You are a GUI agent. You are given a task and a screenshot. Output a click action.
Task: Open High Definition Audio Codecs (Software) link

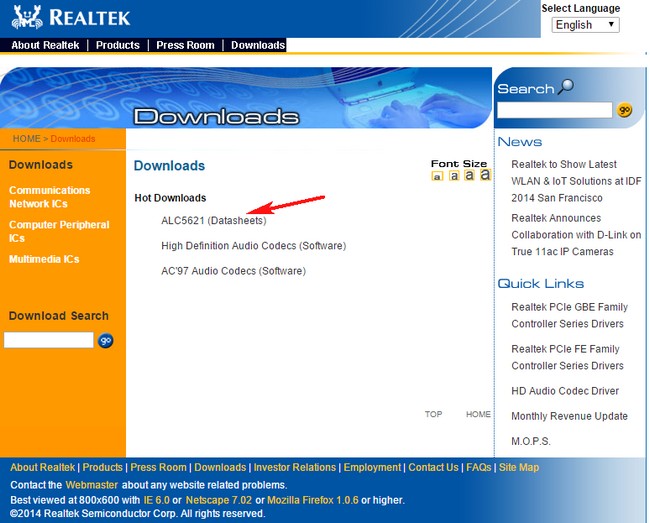click(239, 246)
